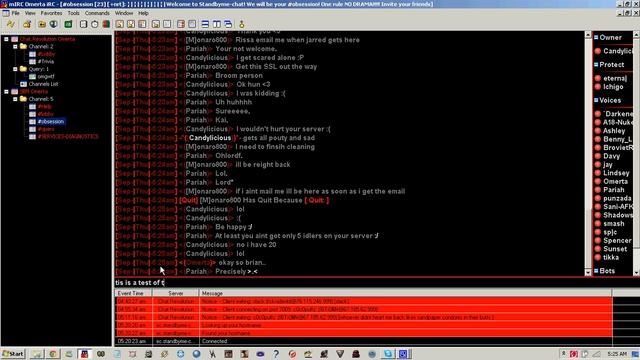Collapse the second Omerta server node
Image resolution: width=640 pixels, height=360 pixels.
[6, 91]
